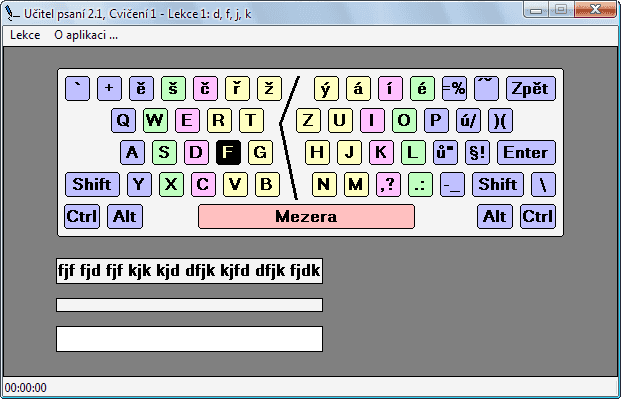
Task: Click the L key
Action: click(x=413, y=152)
